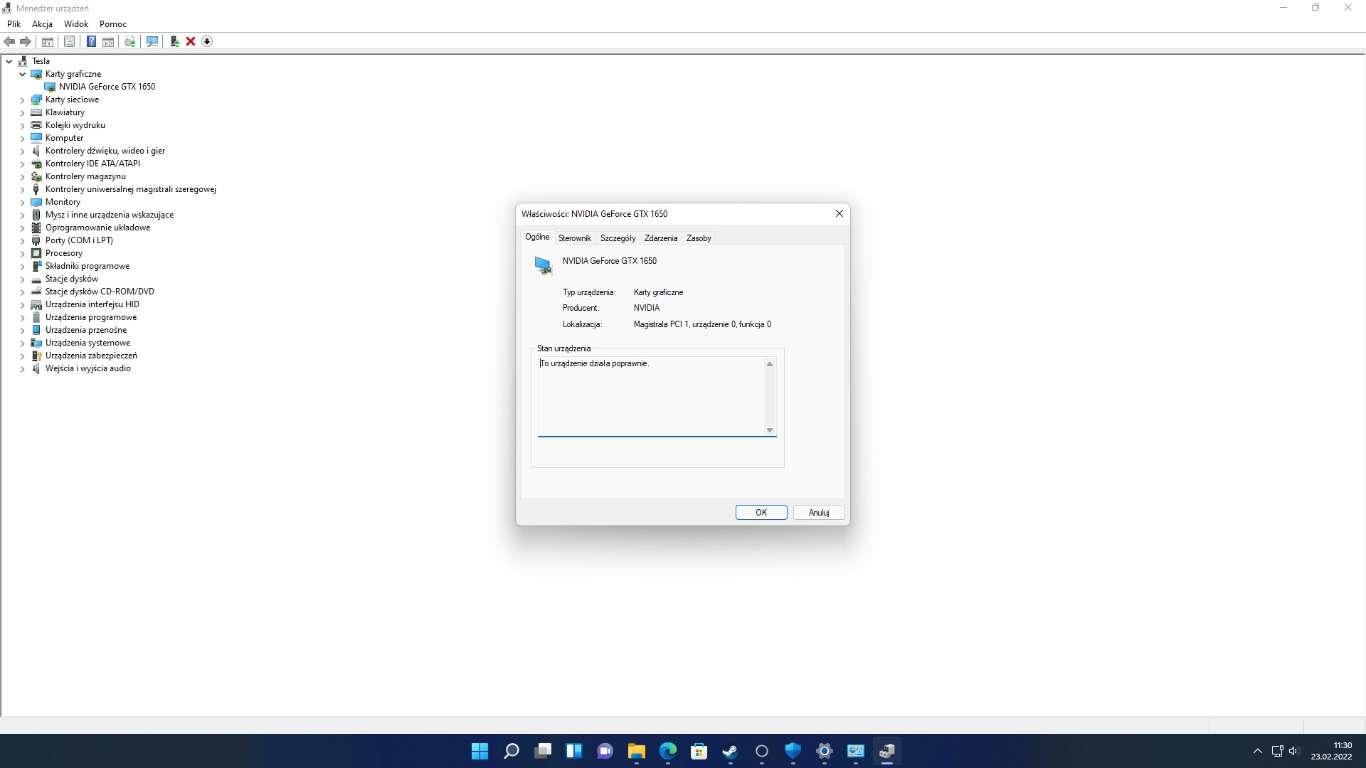The width and height of the screenshot is (1366, 768).
Task: Click scroll-down arrow in Stan urządzenia box
Action: pyautogui.click(x=770, y=430)
